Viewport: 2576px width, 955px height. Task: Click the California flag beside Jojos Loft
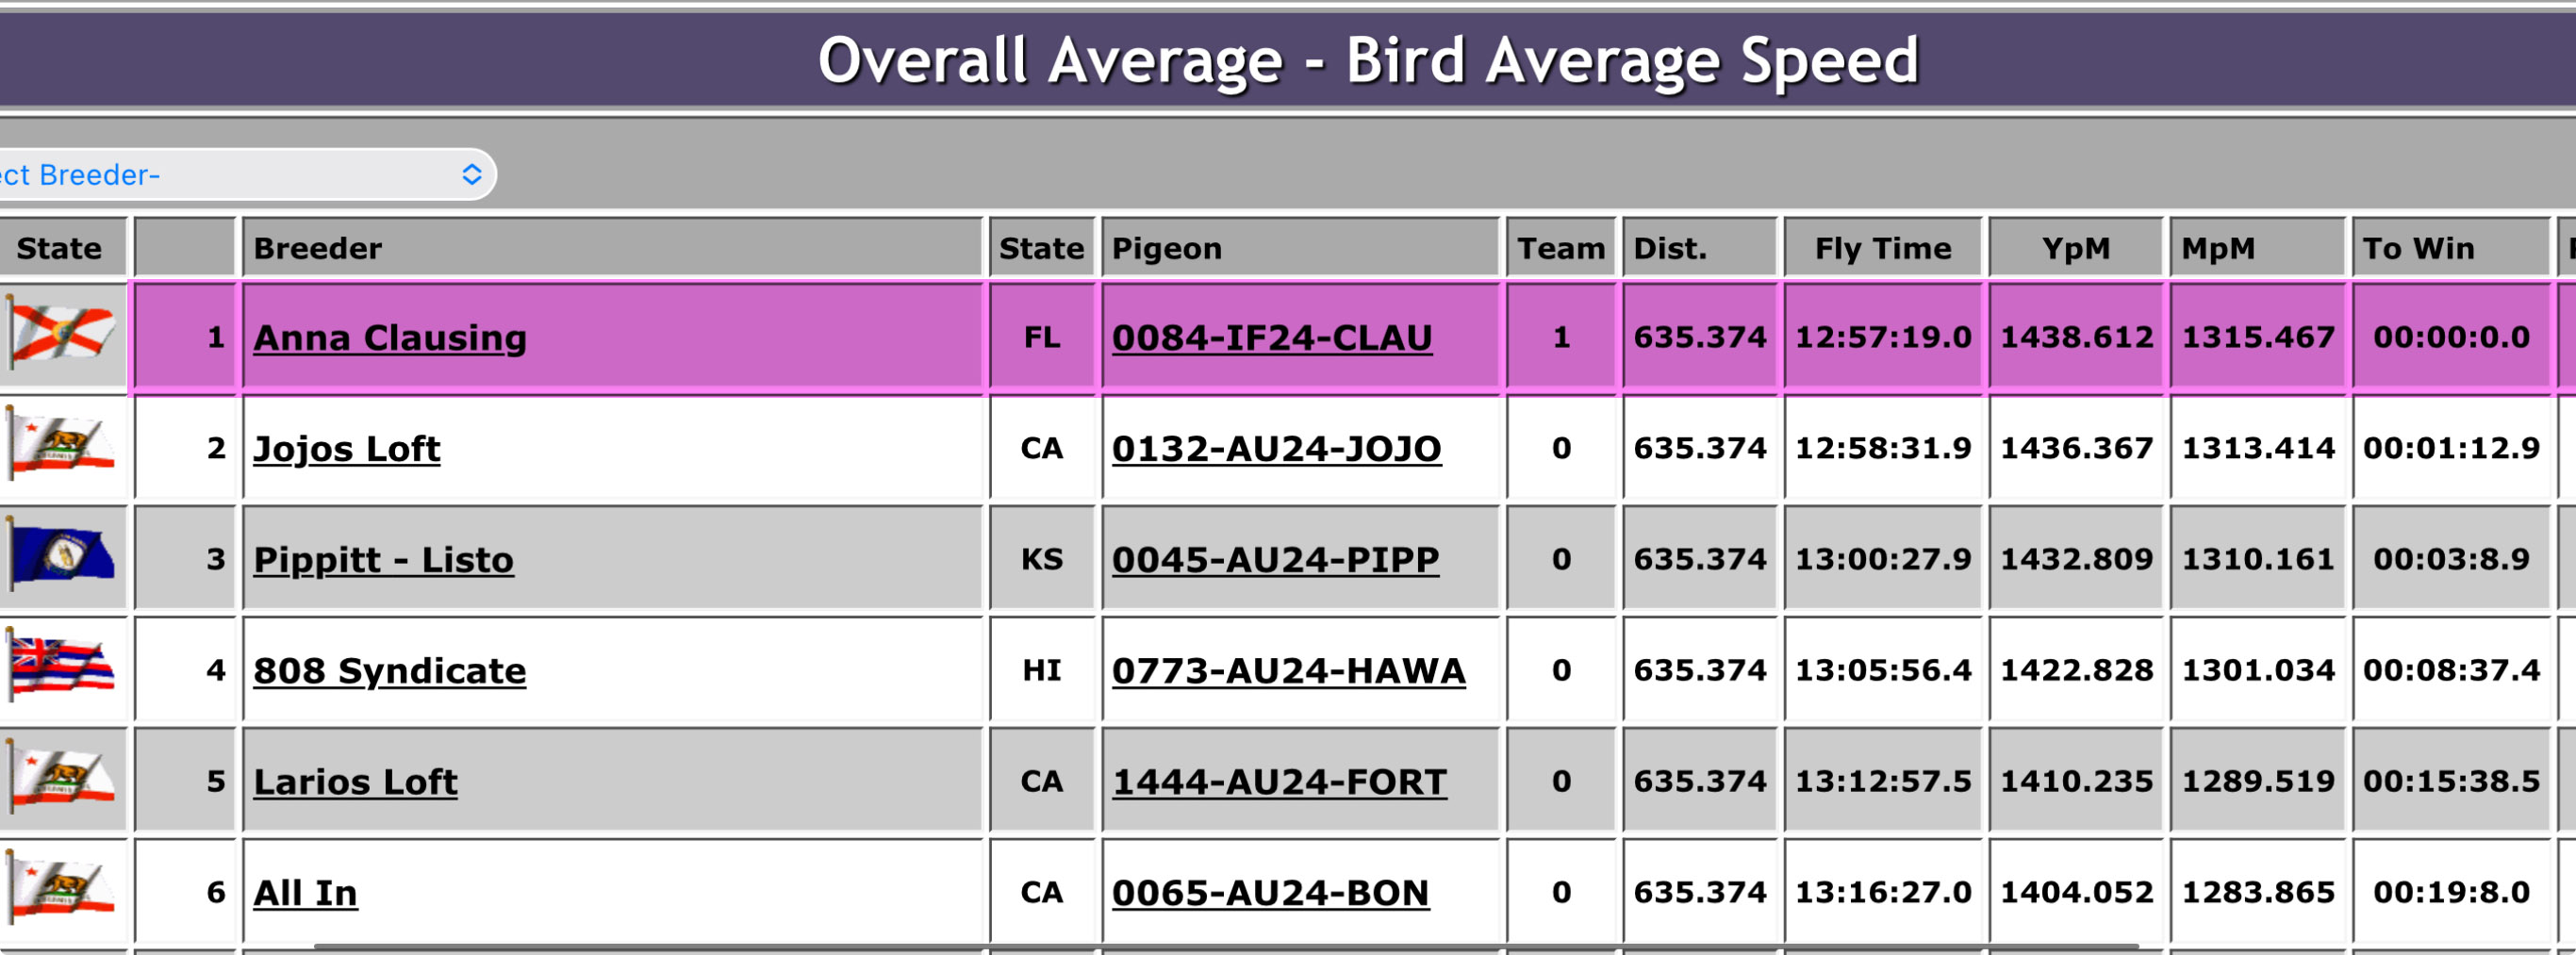click(62, 445)
